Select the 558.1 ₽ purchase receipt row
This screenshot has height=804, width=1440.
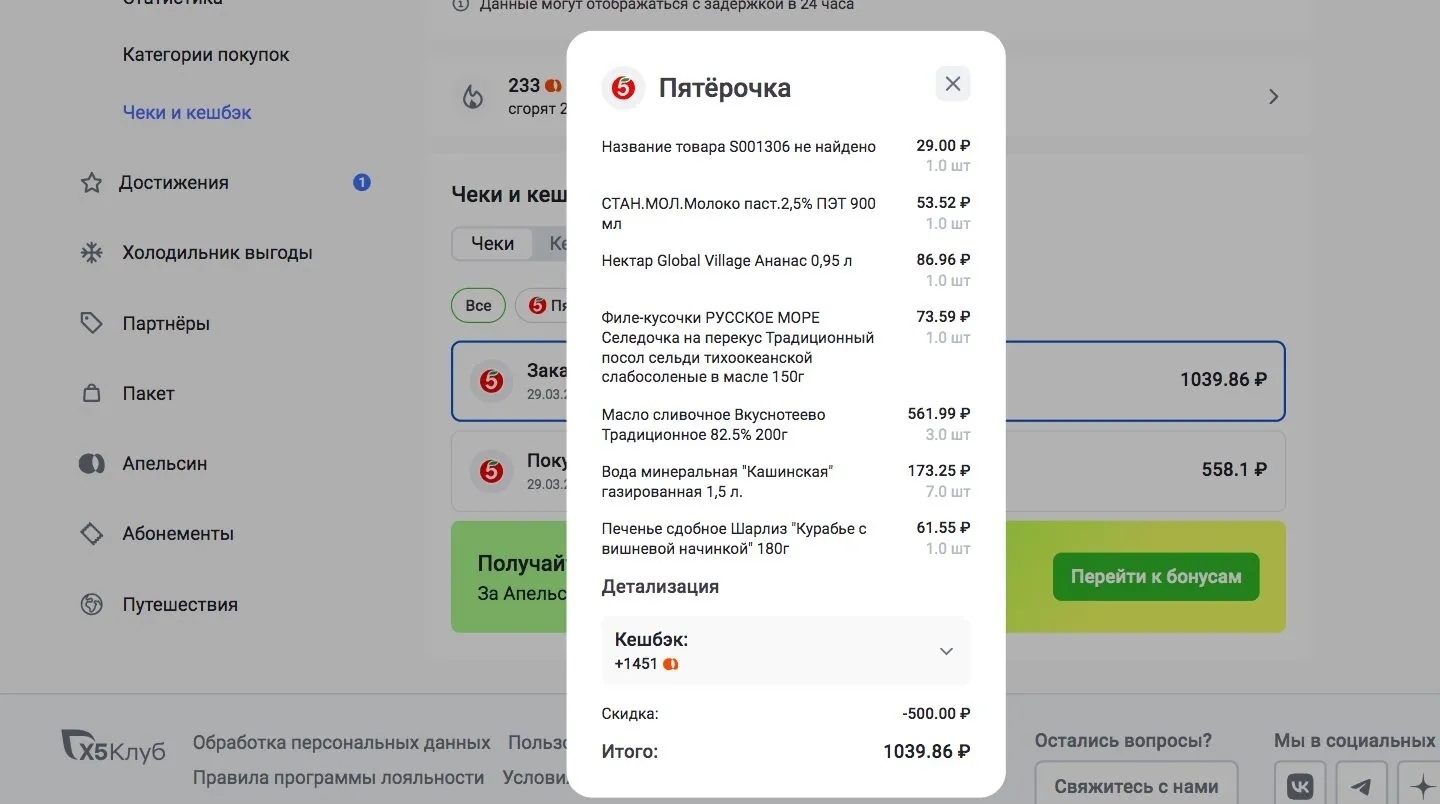[868, 471]
